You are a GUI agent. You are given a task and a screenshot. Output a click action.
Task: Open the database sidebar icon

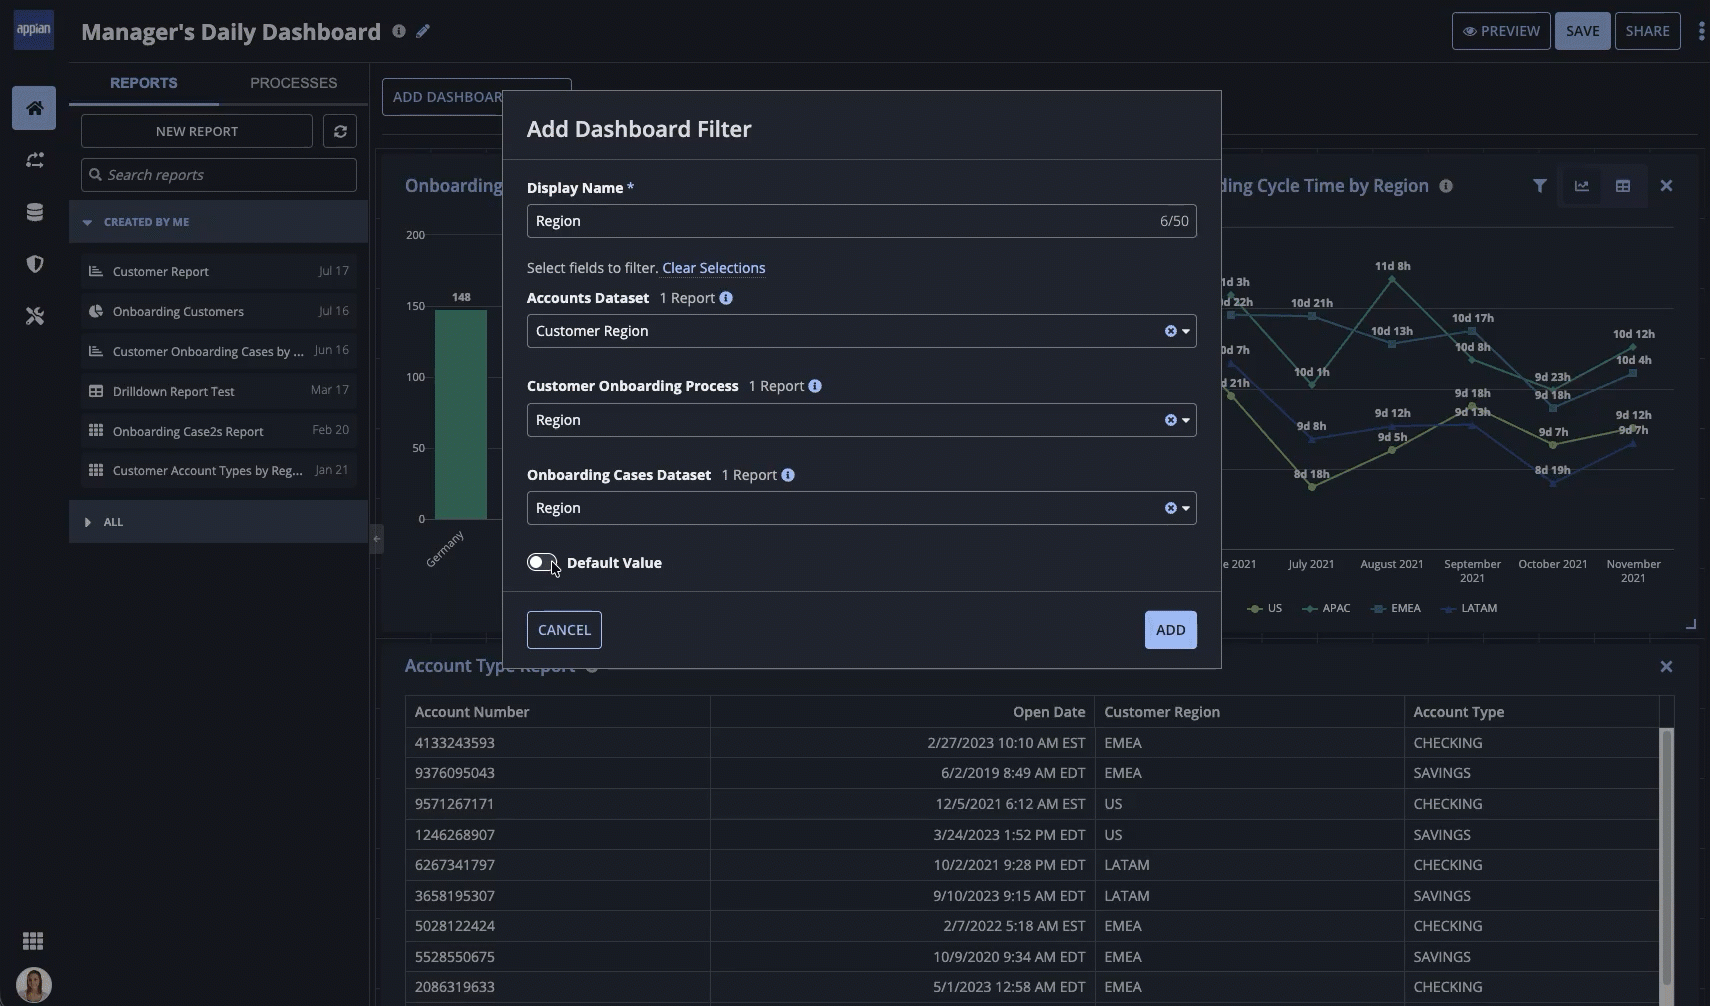pos(34,212)
